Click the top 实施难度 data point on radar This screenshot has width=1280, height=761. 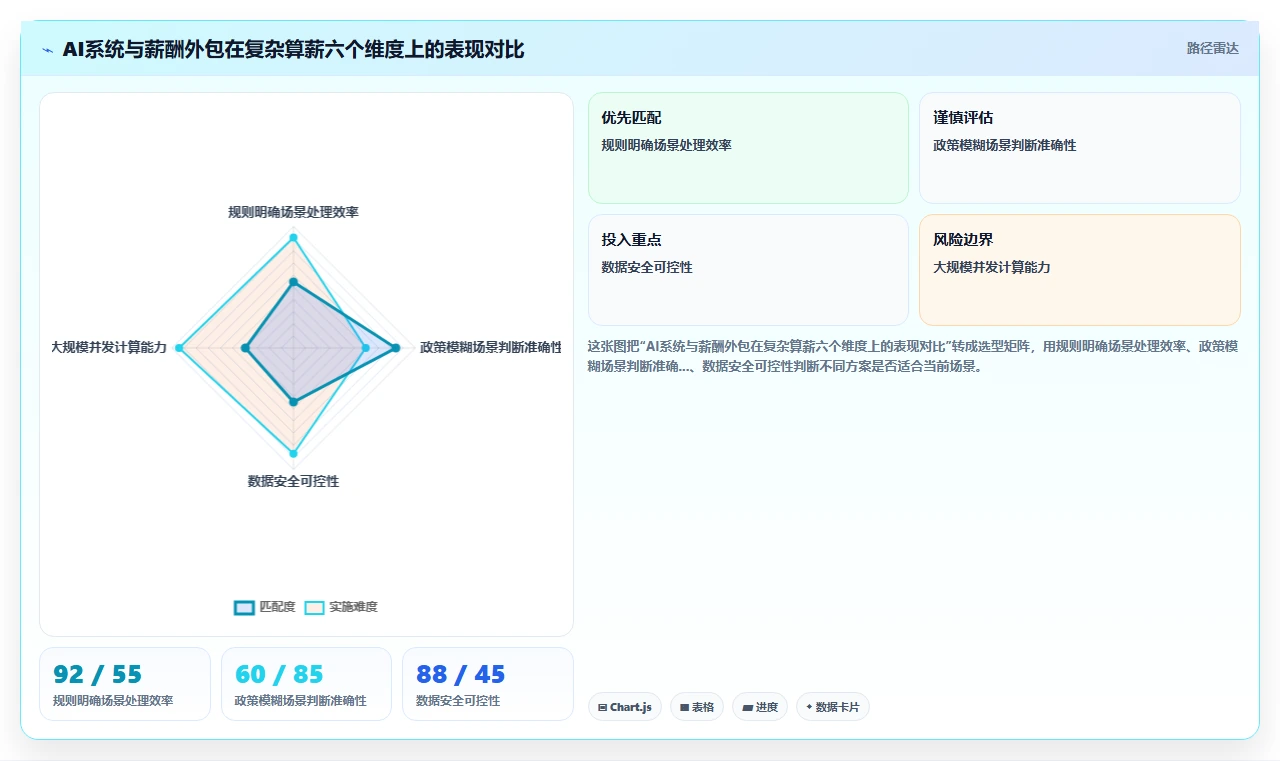point(293,236)
